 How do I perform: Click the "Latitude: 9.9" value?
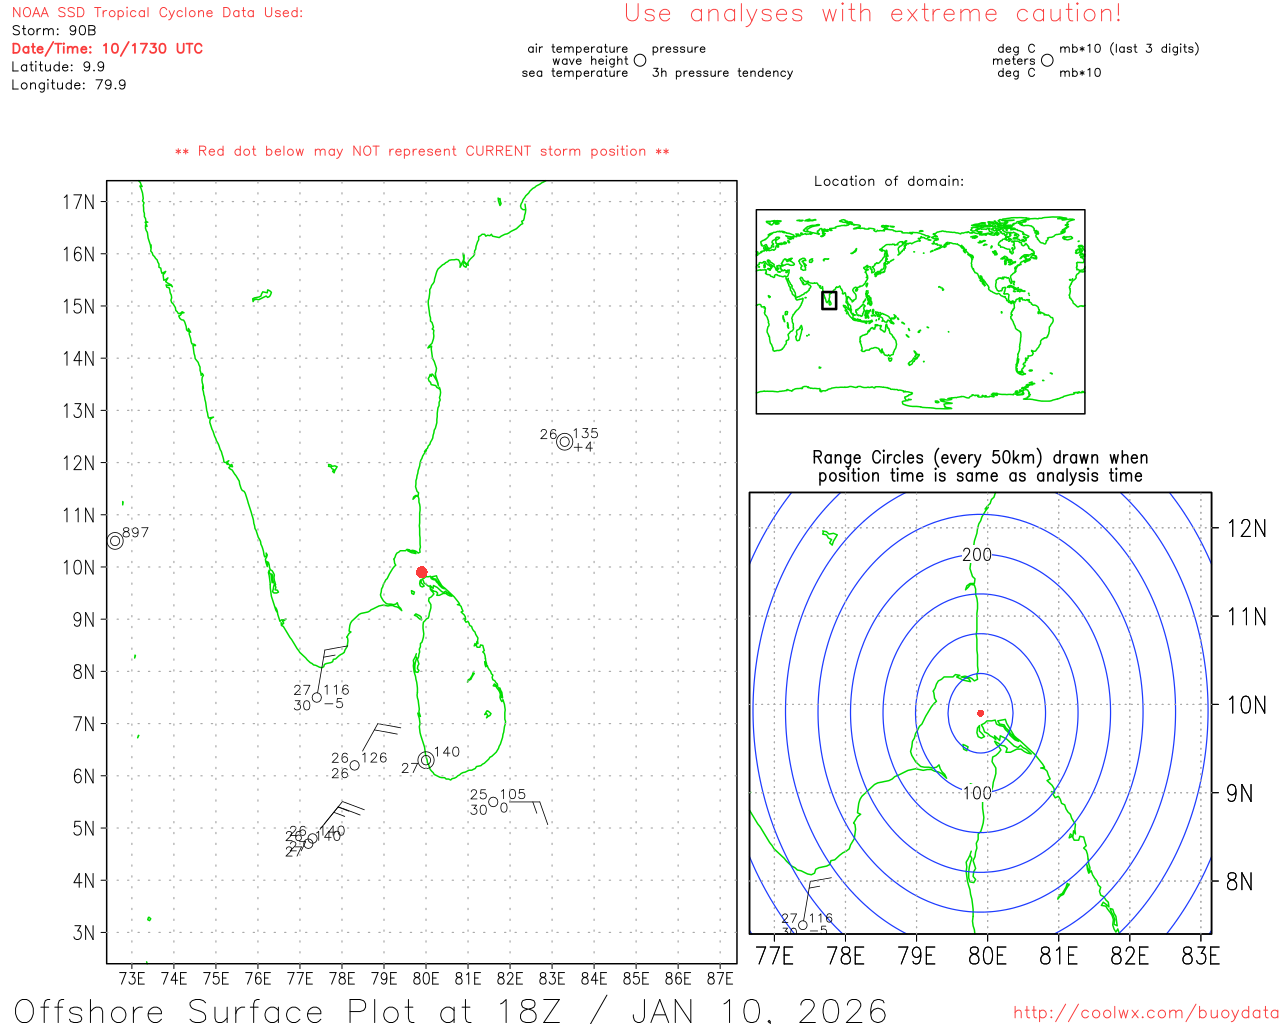click(x=58, y=67)
